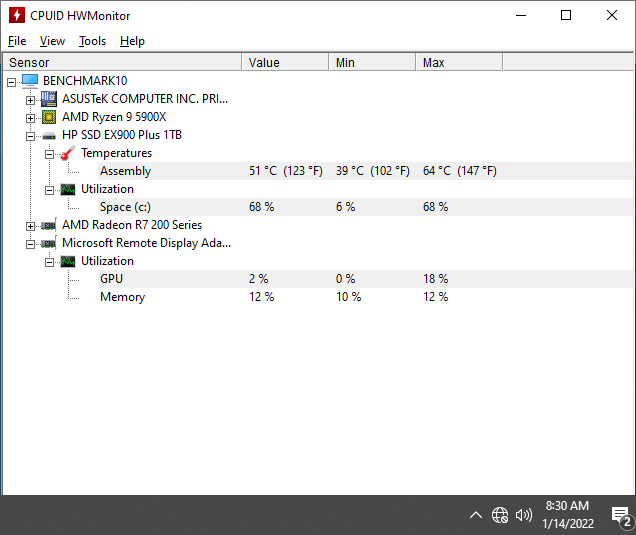The image size is (636, 535).
Task: Collapse the BENCHMARK10 root node
Action: coord(11,82)
